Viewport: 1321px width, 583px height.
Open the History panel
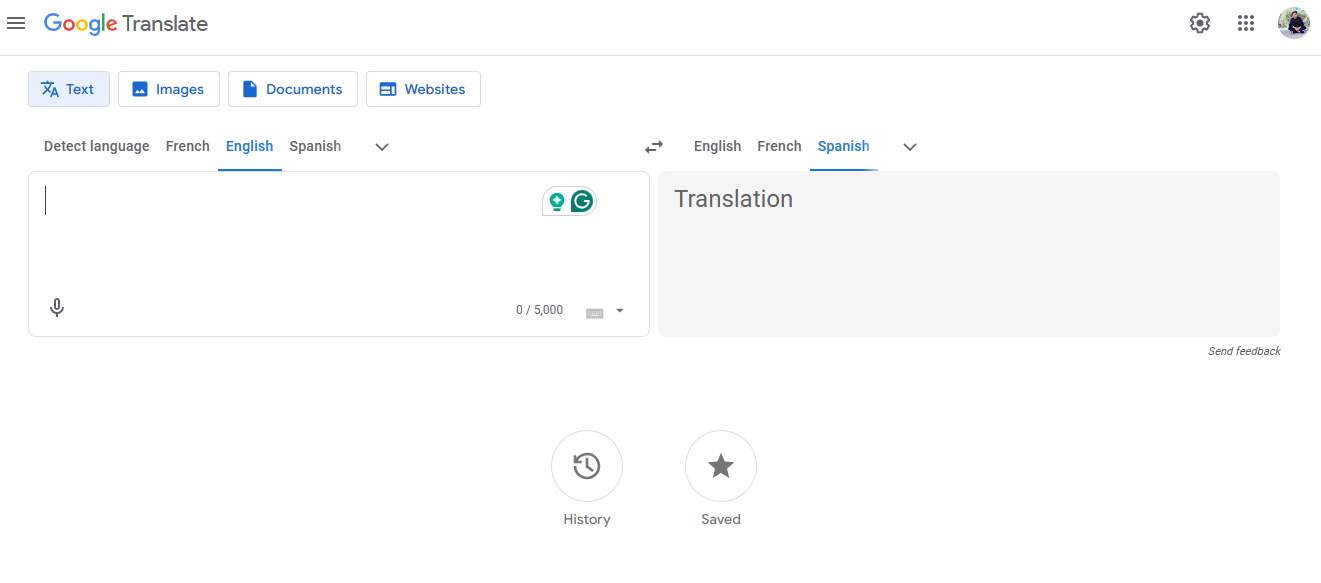[587, 466]
